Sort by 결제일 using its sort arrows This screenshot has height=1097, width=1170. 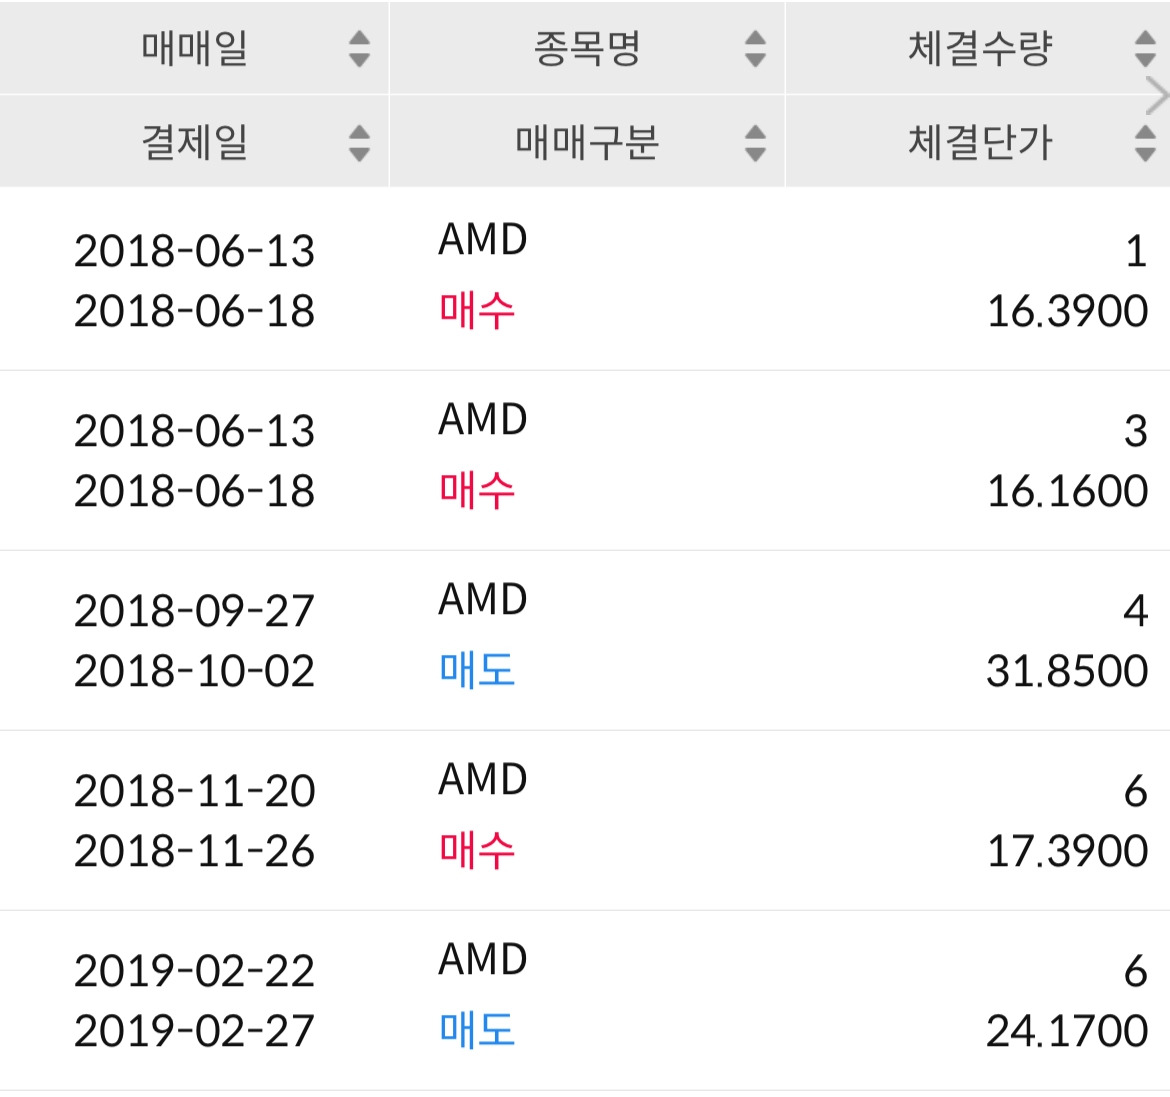[359, 142]
